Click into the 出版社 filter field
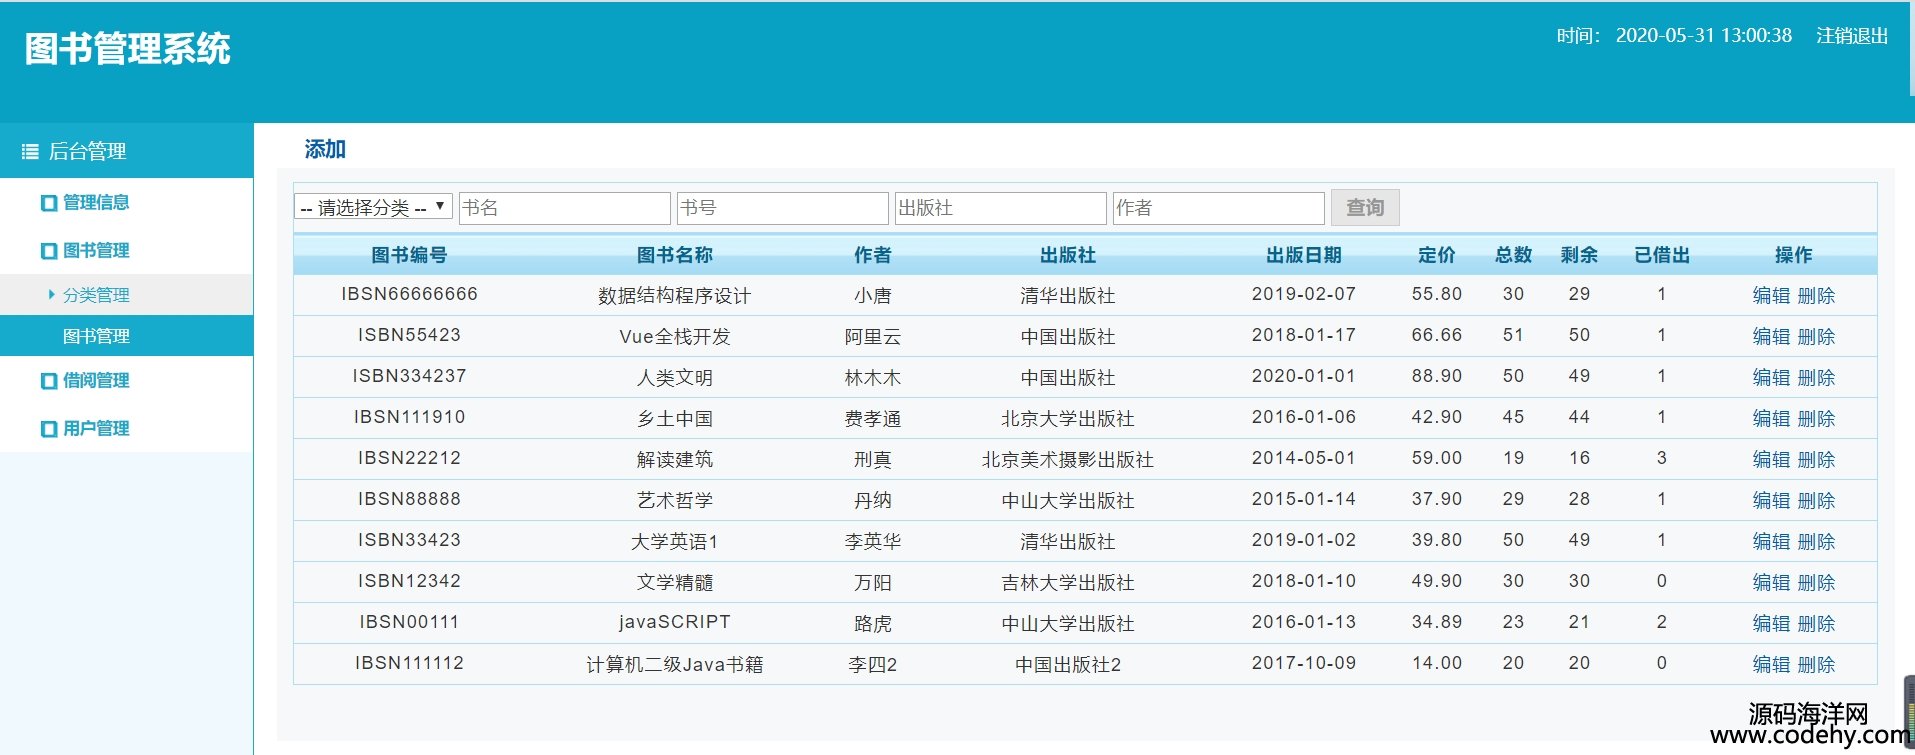The height and width of the screenshot is (755, 1915). coord(1000,208)
